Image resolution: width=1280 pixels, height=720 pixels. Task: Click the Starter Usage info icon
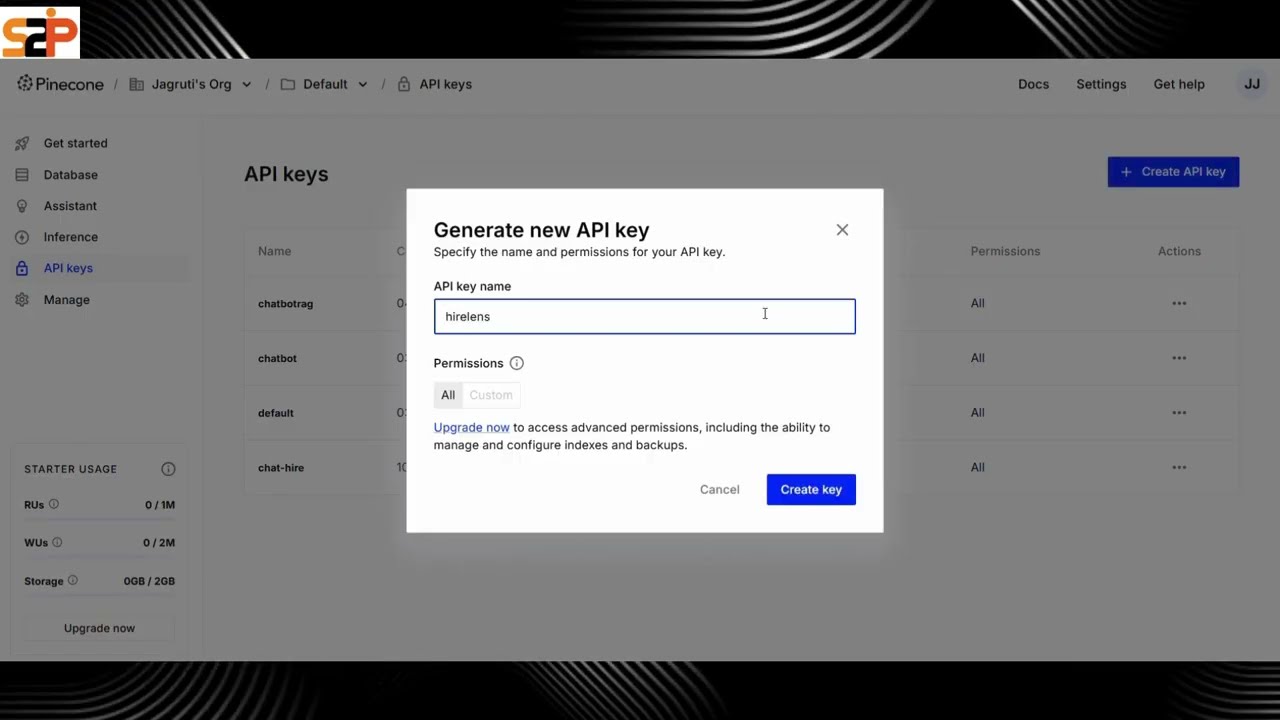point(168,469)
